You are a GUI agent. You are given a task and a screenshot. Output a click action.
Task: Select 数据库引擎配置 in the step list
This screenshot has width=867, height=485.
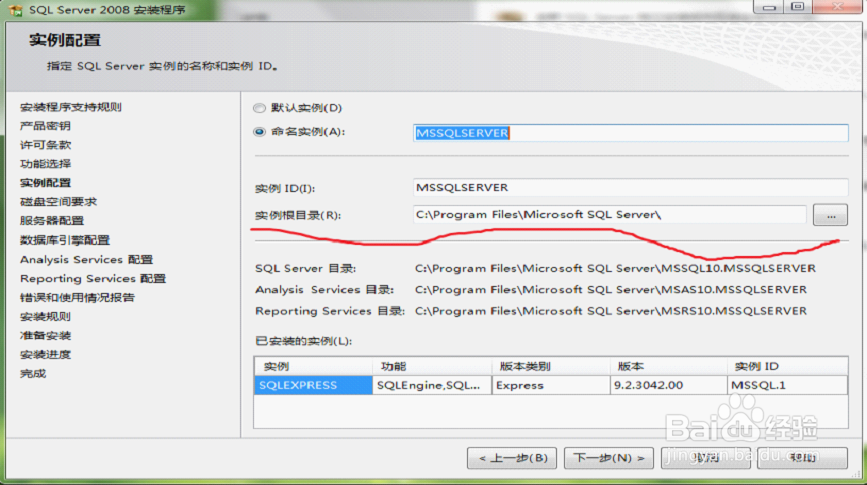[x=65, y=240]
